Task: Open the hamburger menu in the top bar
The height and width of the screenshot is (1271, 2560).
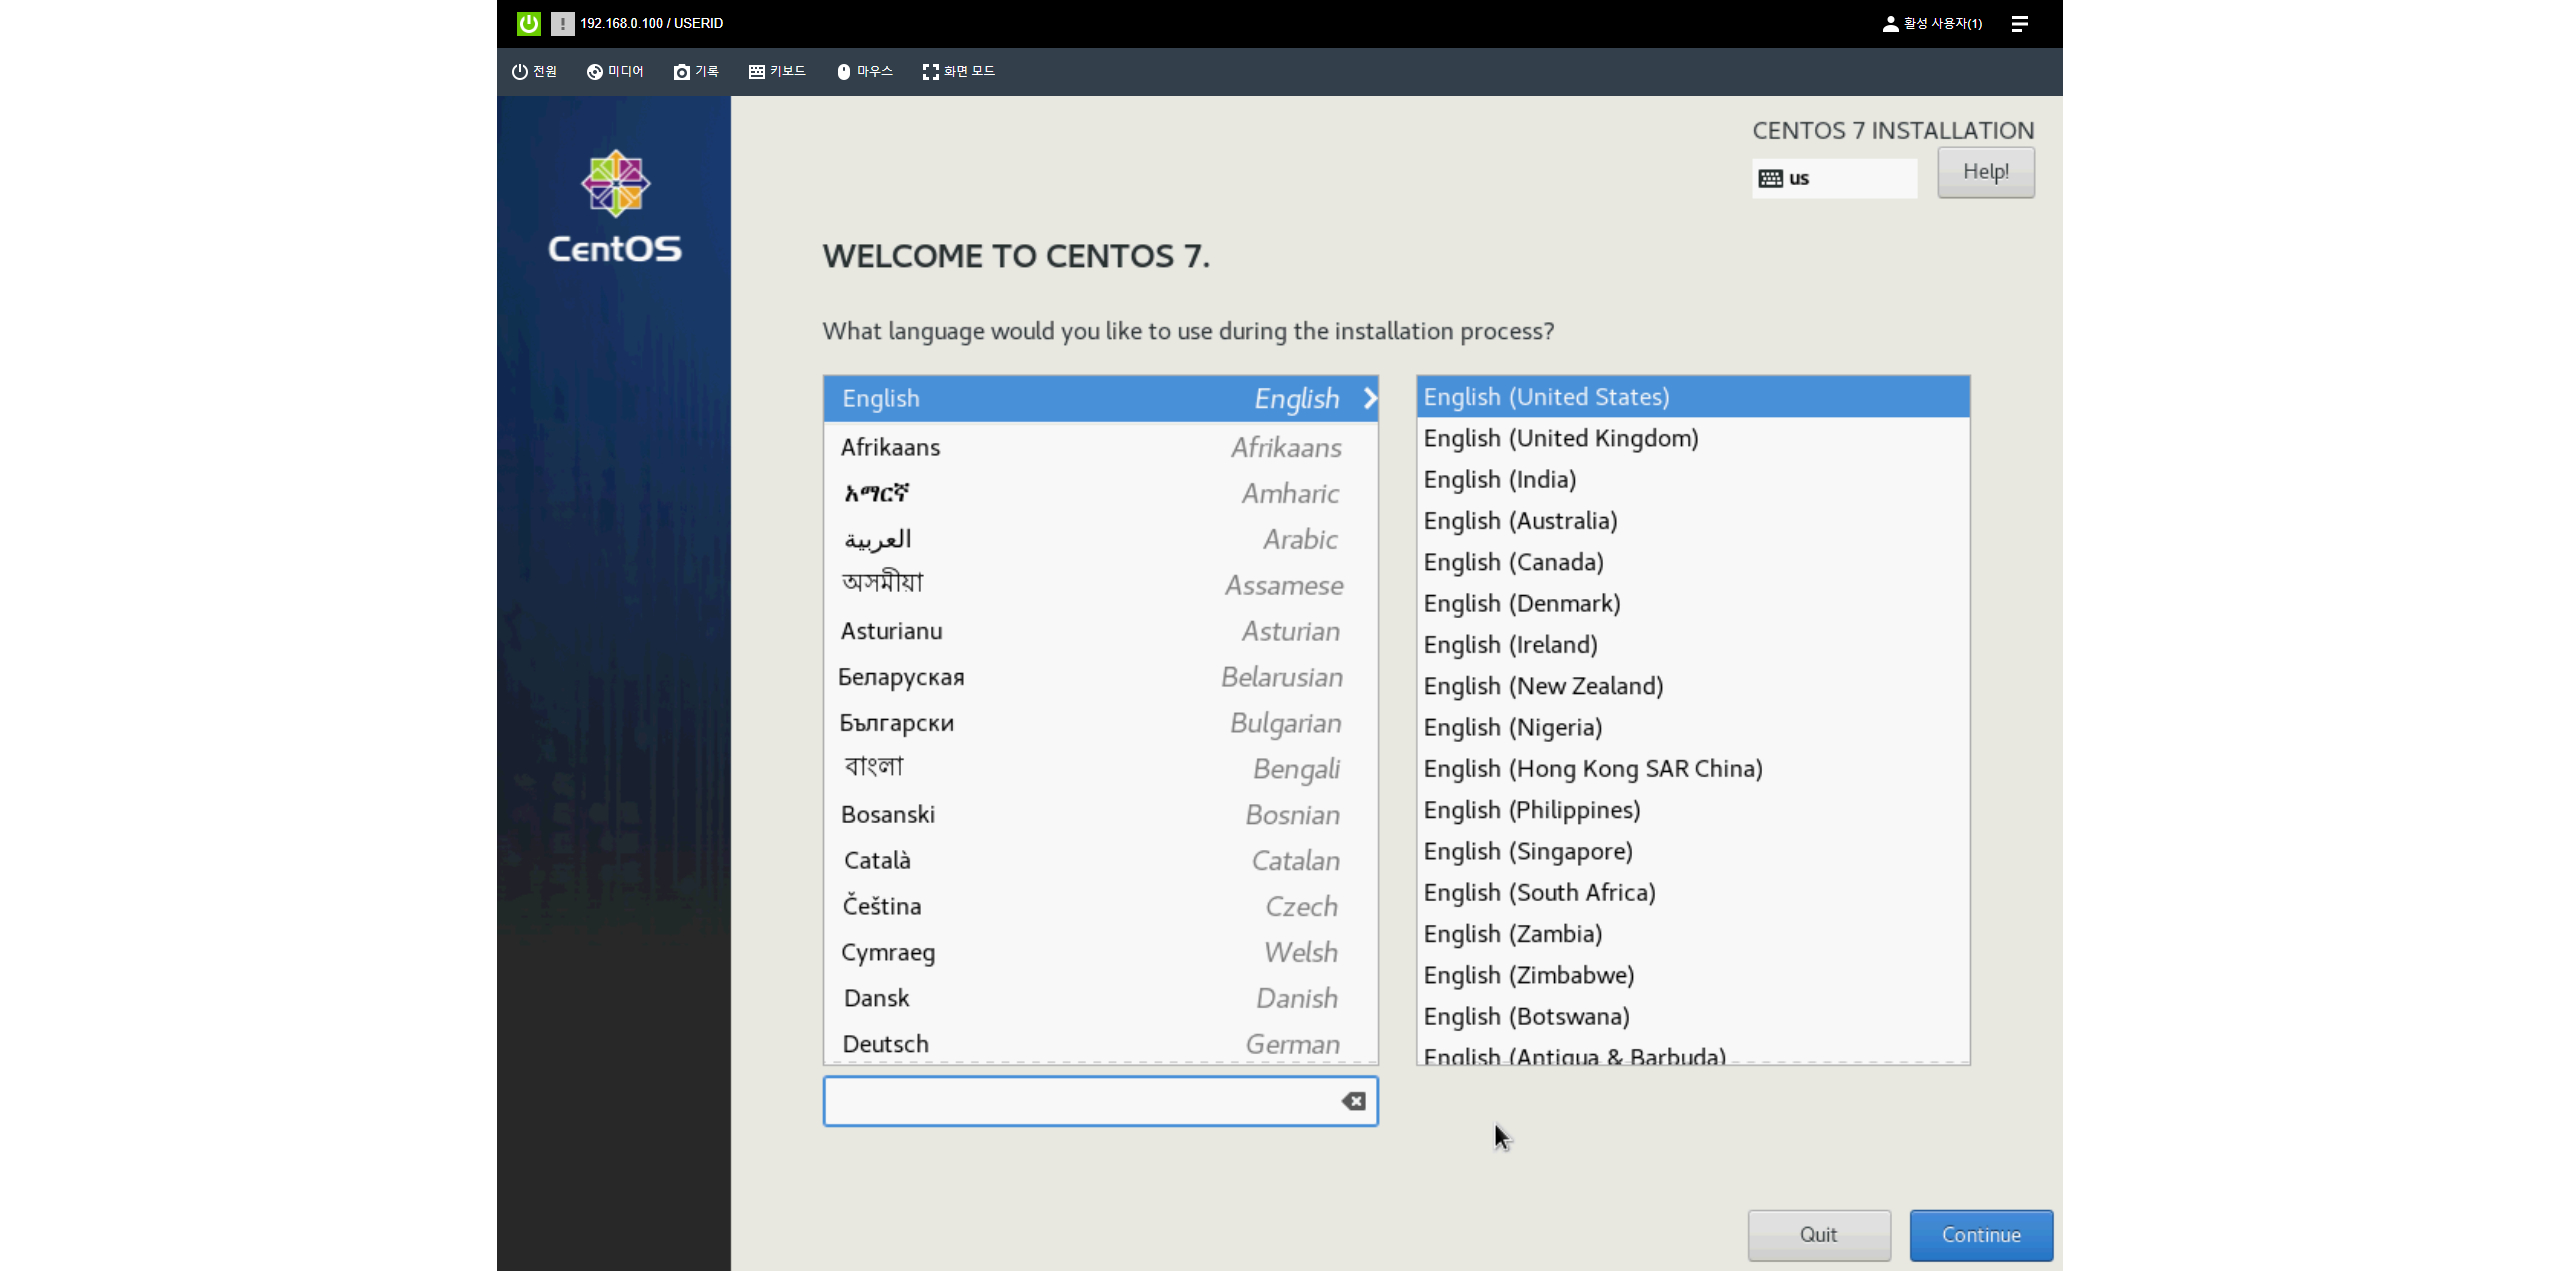Action: [2019, 23]
